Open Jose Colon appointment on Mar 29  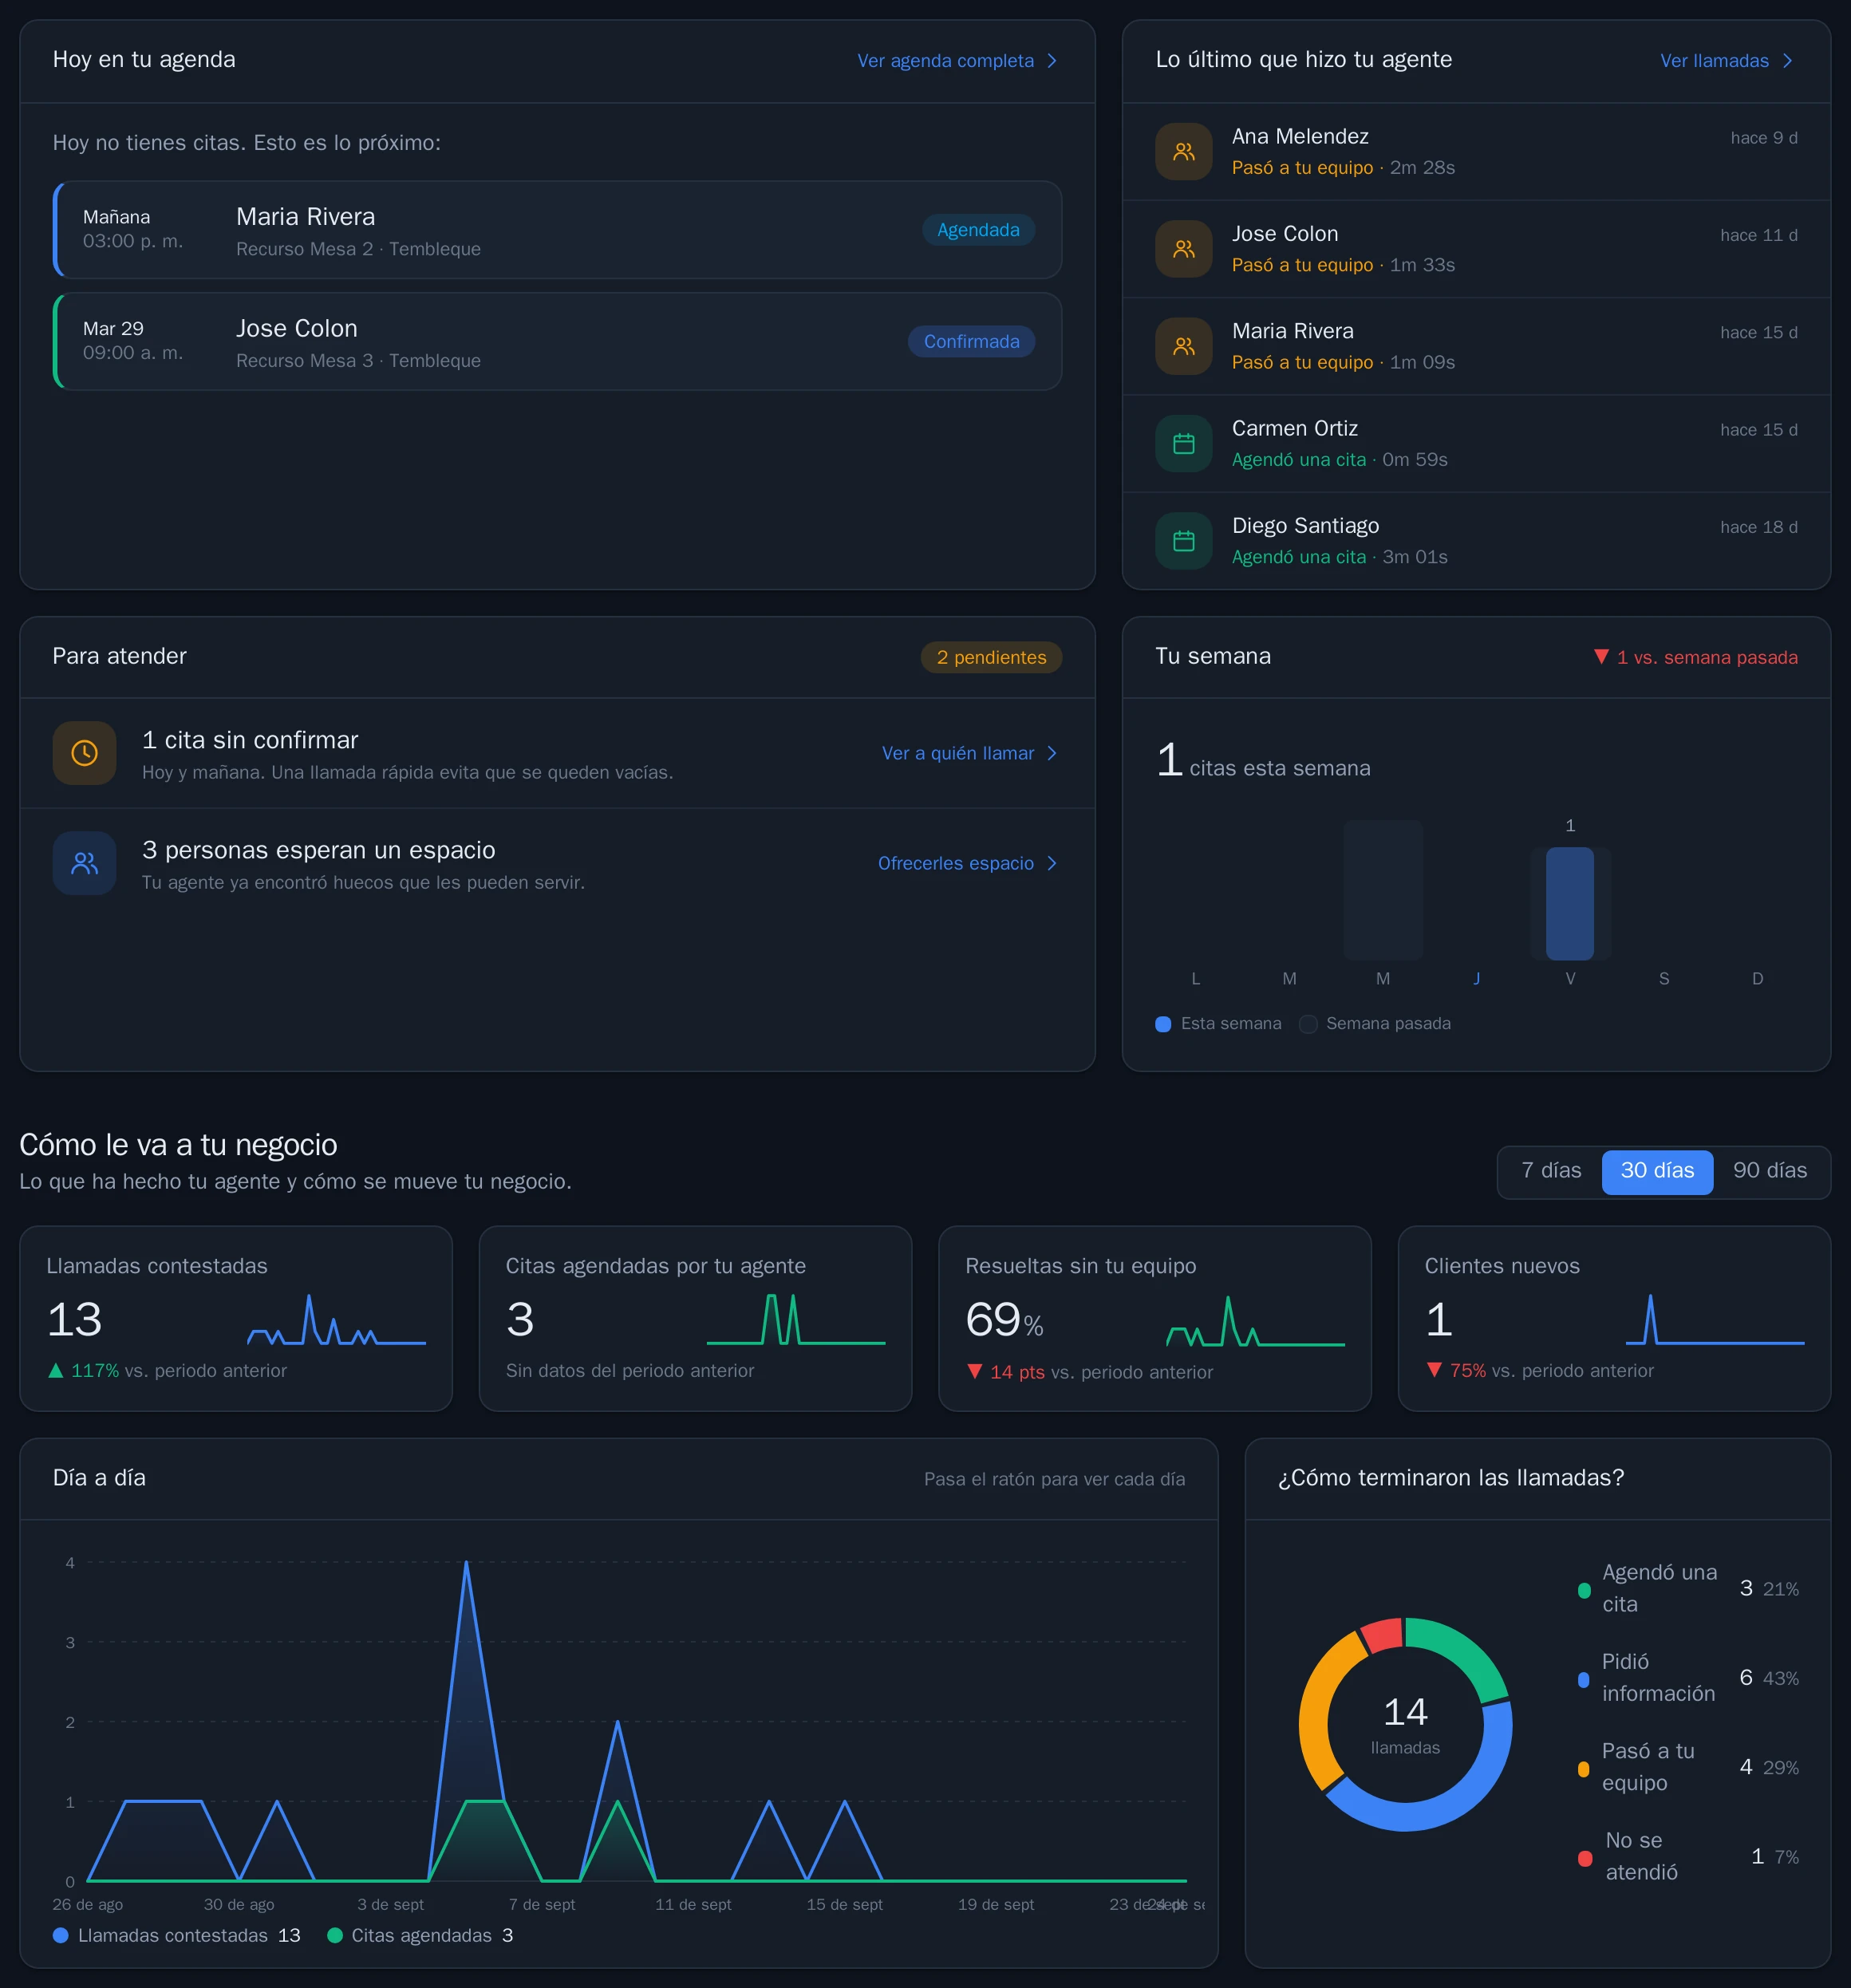point(557,342)
